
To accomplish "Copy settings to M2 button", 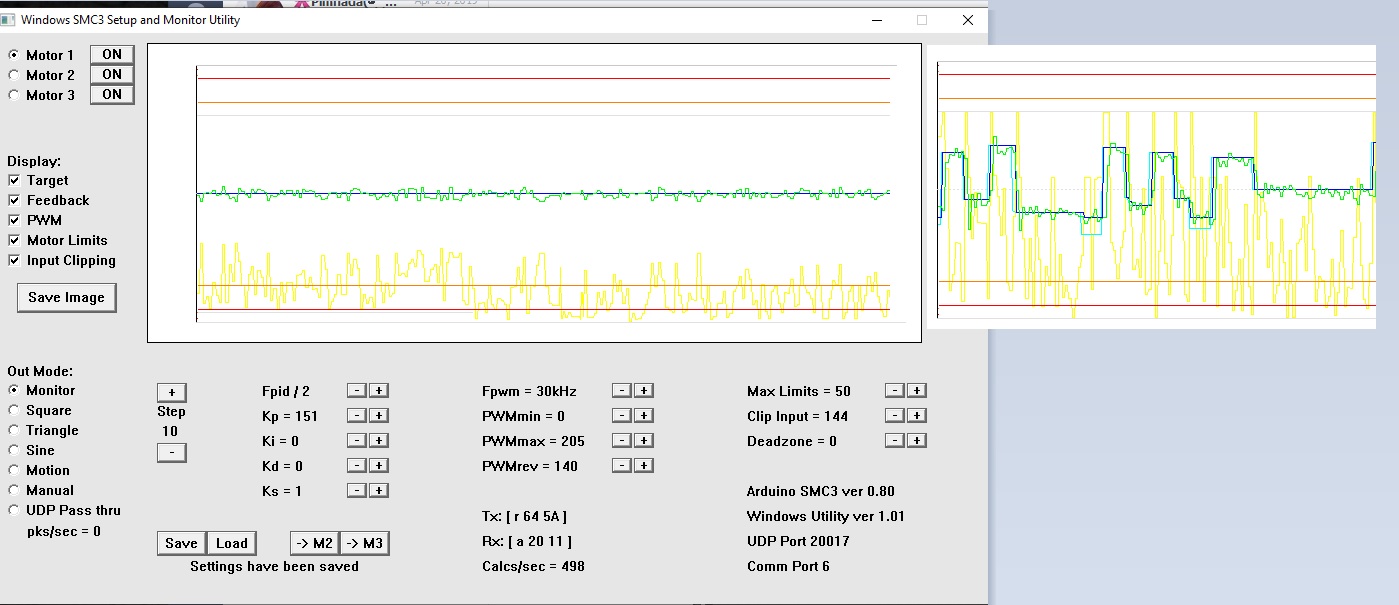I will tap(314, 543).
